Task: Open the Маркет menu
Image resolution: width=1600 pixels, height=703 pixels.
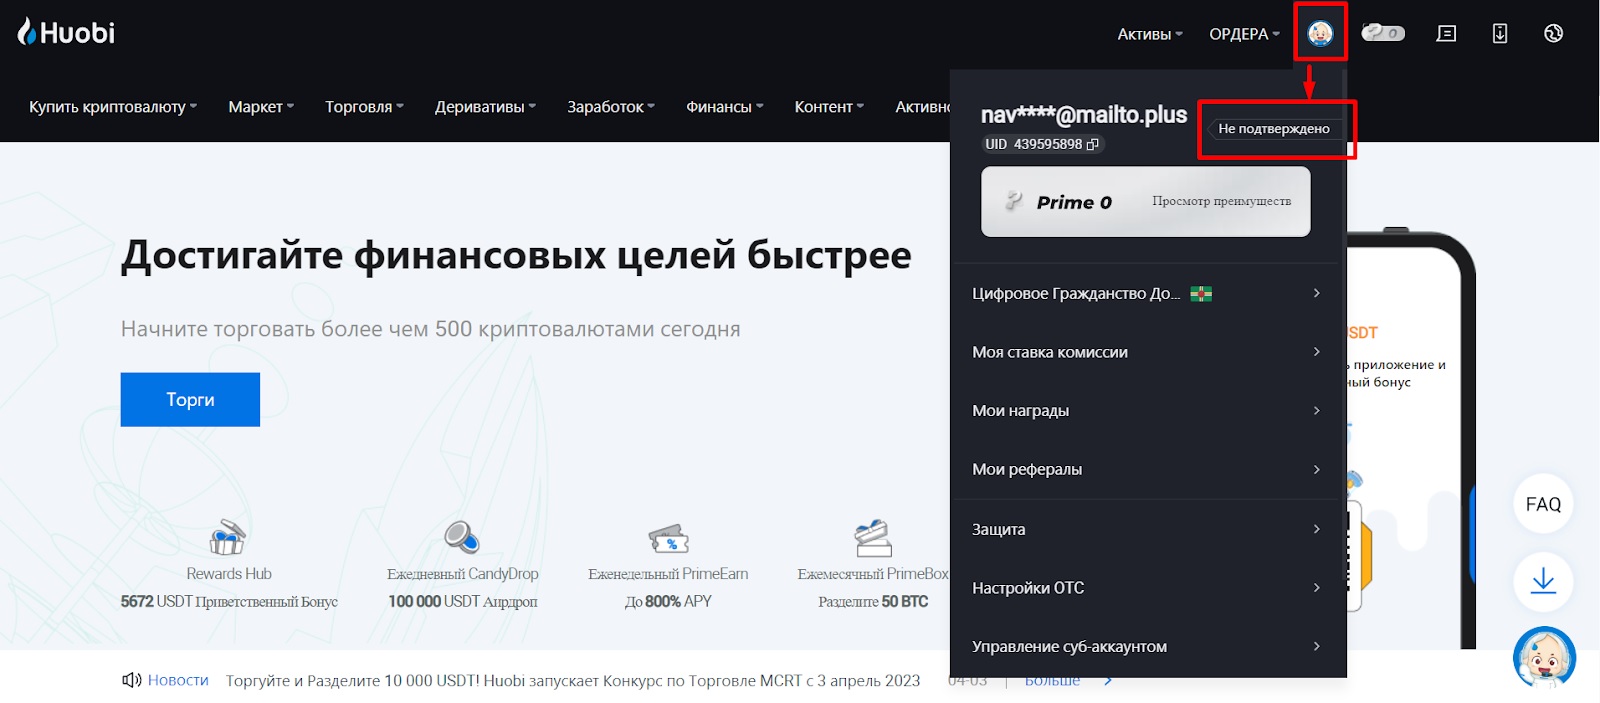Action: pos(261,106)
